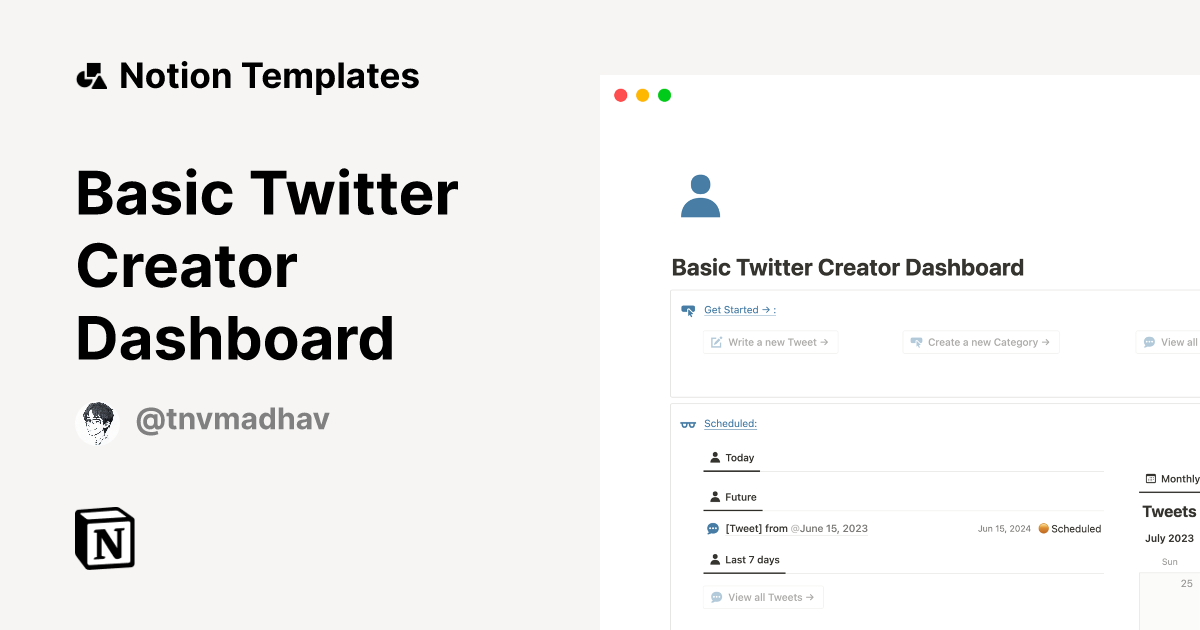Click the speech bubble icon on the Tweet row
Image resolution: width=1200 pixels, height=630 pixels.
pyautogui.click(x=712, y=528)
